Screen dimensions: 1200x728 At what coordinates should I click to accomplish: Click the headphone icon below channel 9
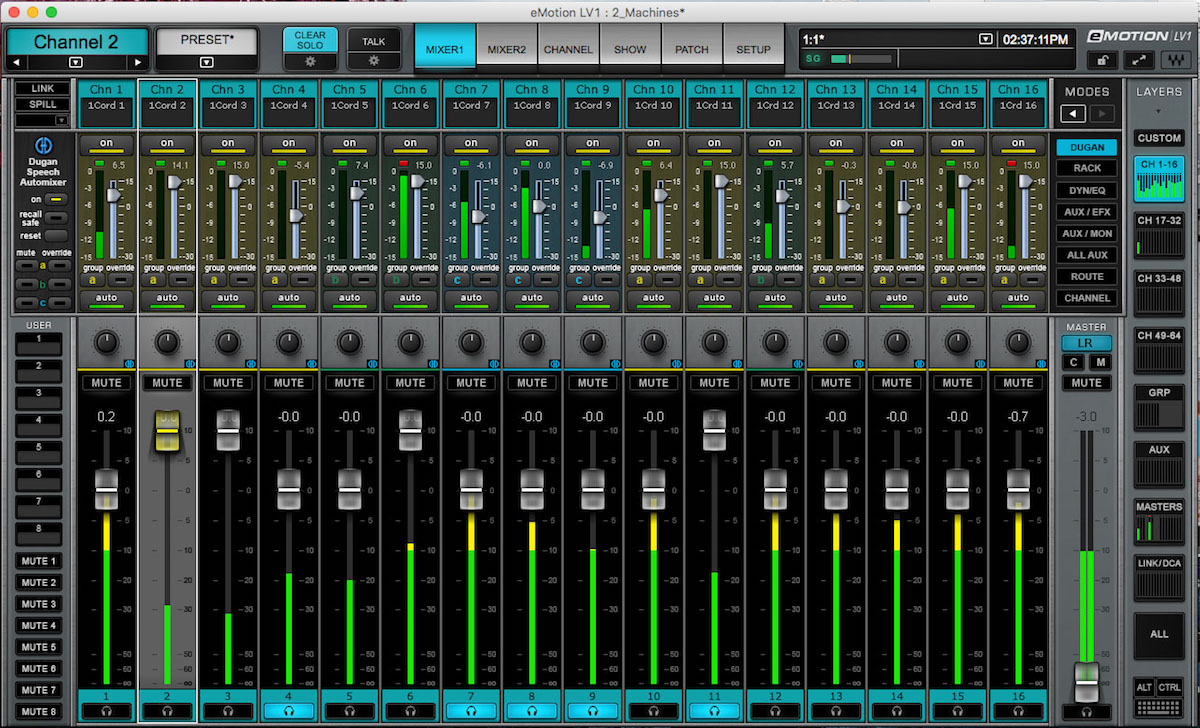pyautogui.click(x=593, y=711)
